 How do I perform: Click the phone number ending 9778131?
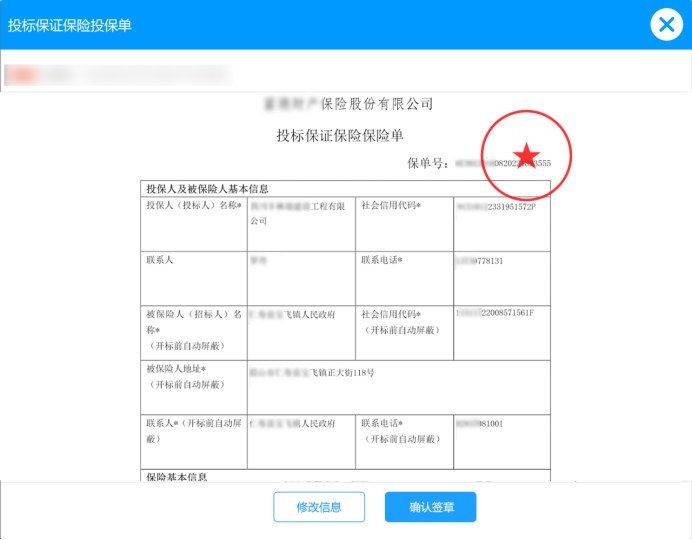[478, 260]
